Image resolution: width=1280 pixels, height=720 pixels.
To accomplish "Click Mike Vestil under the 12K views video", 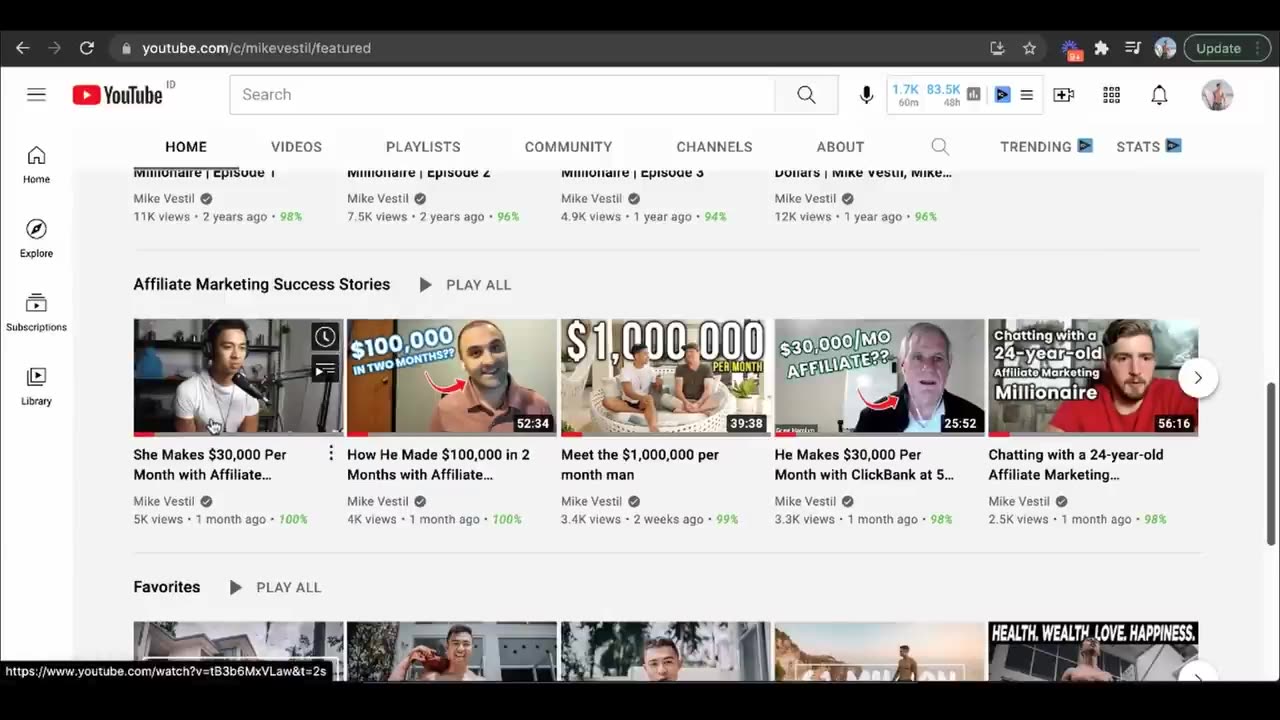I will [806, 199].
